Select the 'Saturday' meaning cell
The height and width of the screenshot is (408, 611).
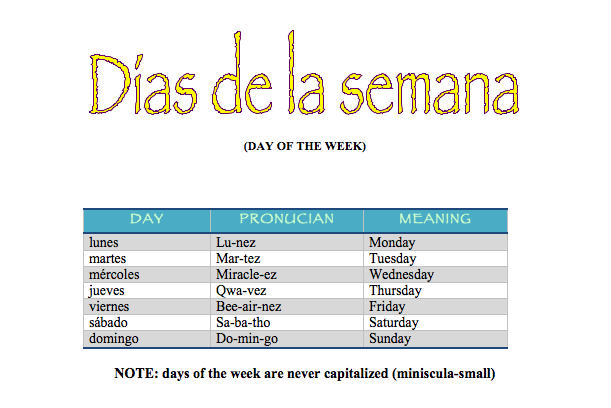[395, 322]
